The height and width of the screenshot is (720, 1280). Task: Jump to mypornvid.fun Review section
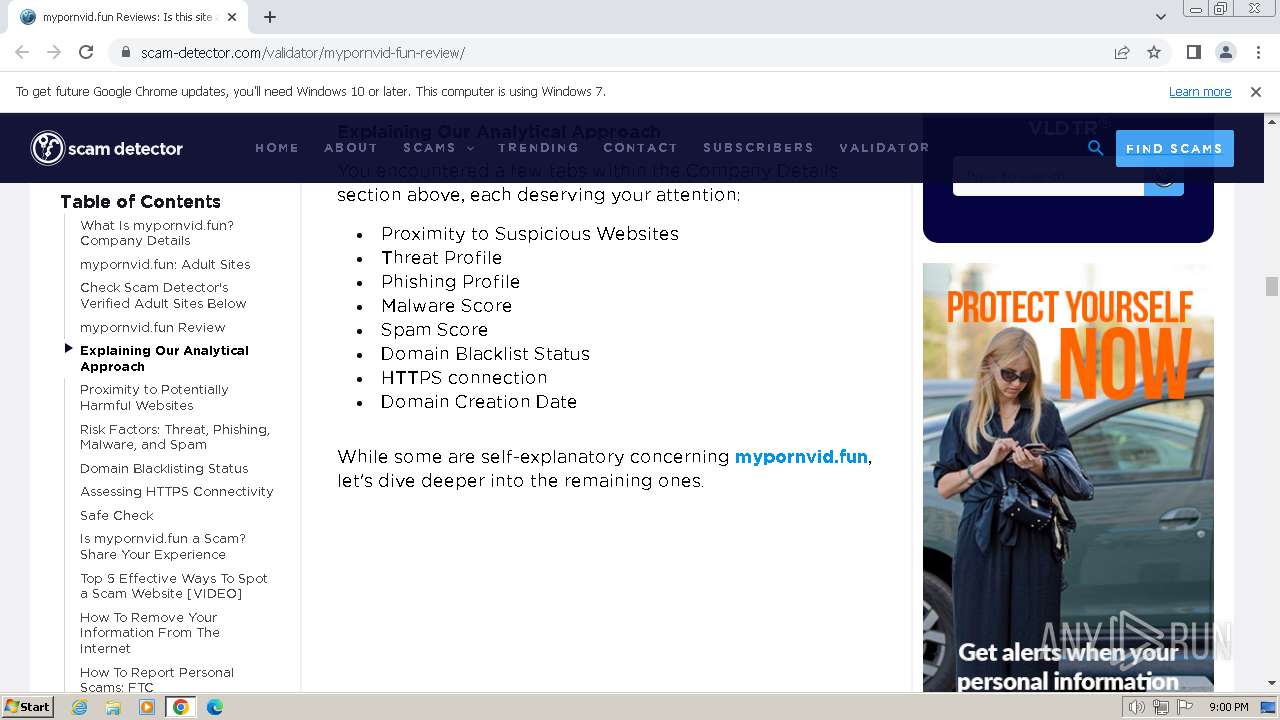click(x=153, y=327)
